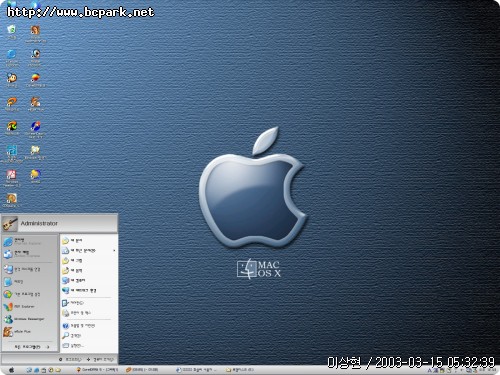This screenshot has height=375, width=500.
Task: Click the Administrator guitar user picture
Action: point(10,224)
